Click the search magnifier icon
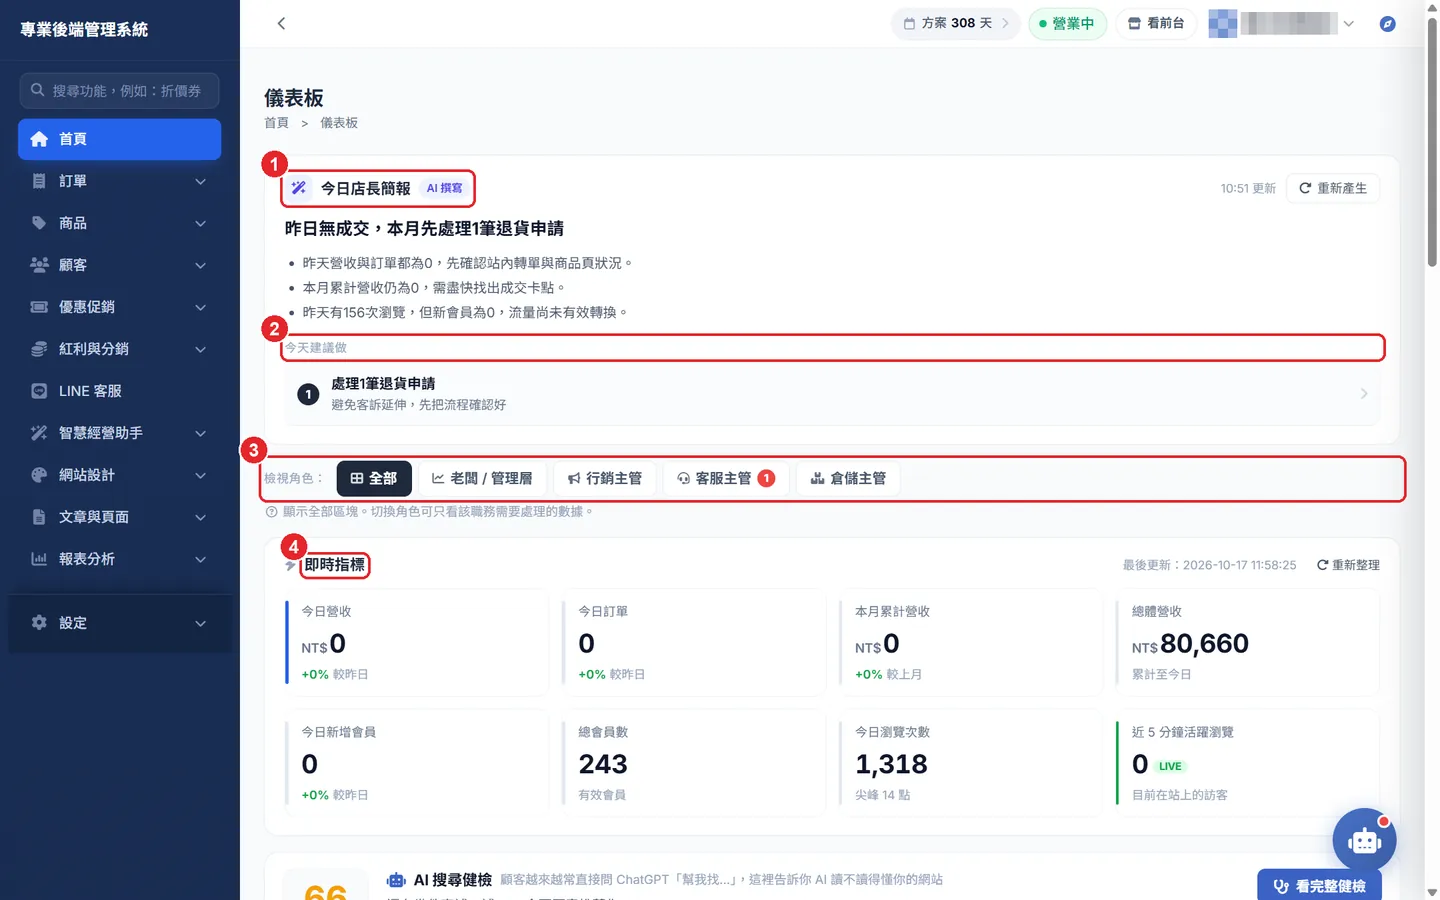 click(37, 90)
